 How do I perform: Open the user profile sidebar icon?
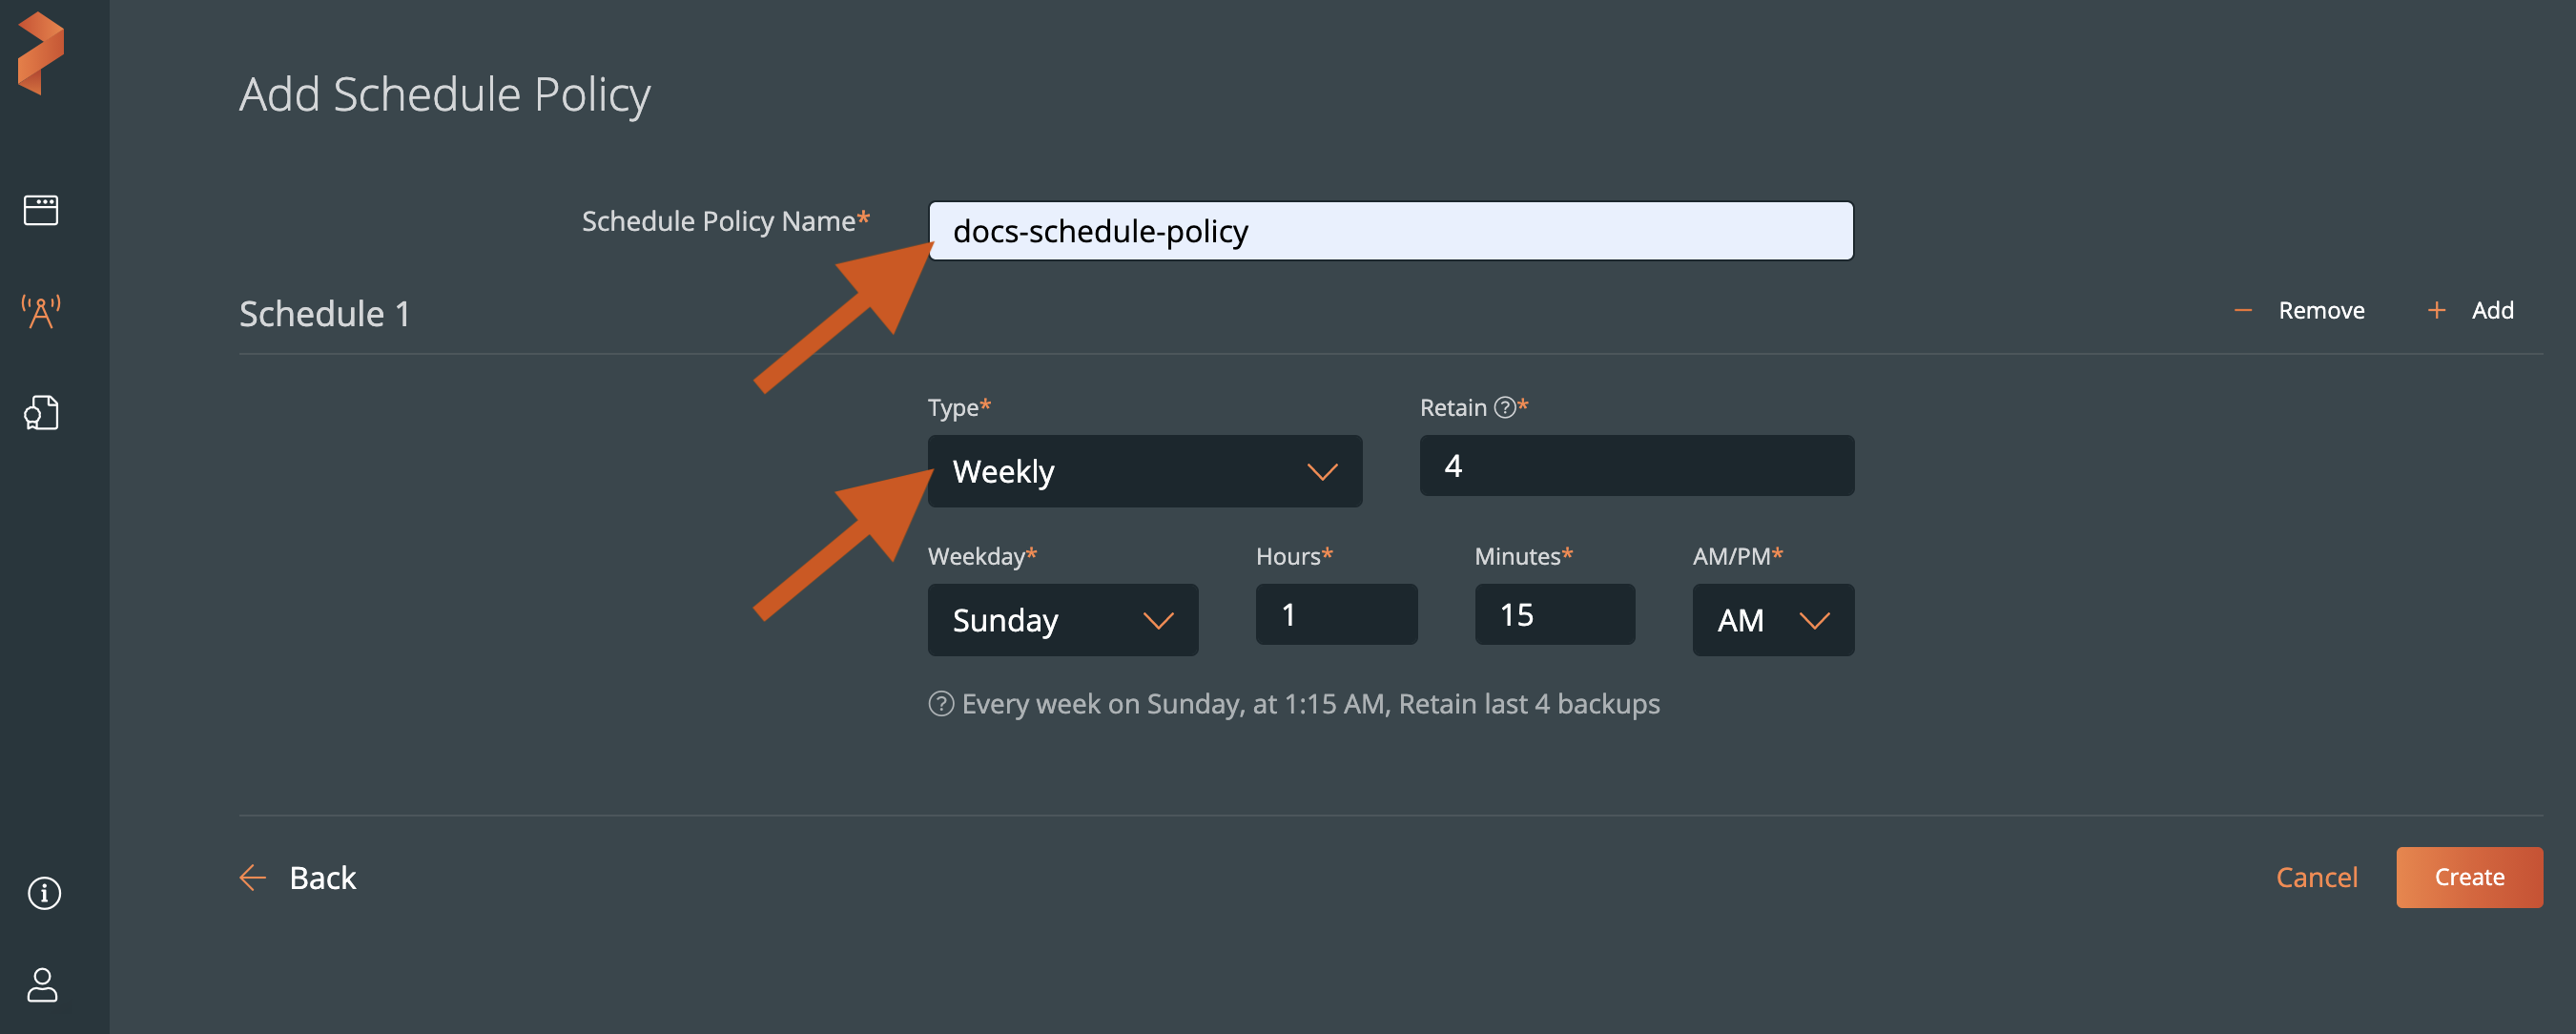tap(42, 984)
